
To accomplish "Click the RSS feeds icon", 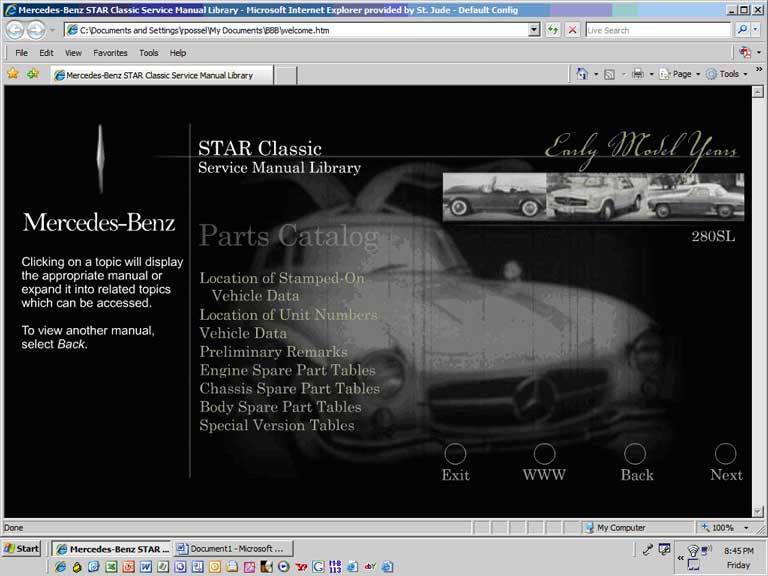I will 609,74.
